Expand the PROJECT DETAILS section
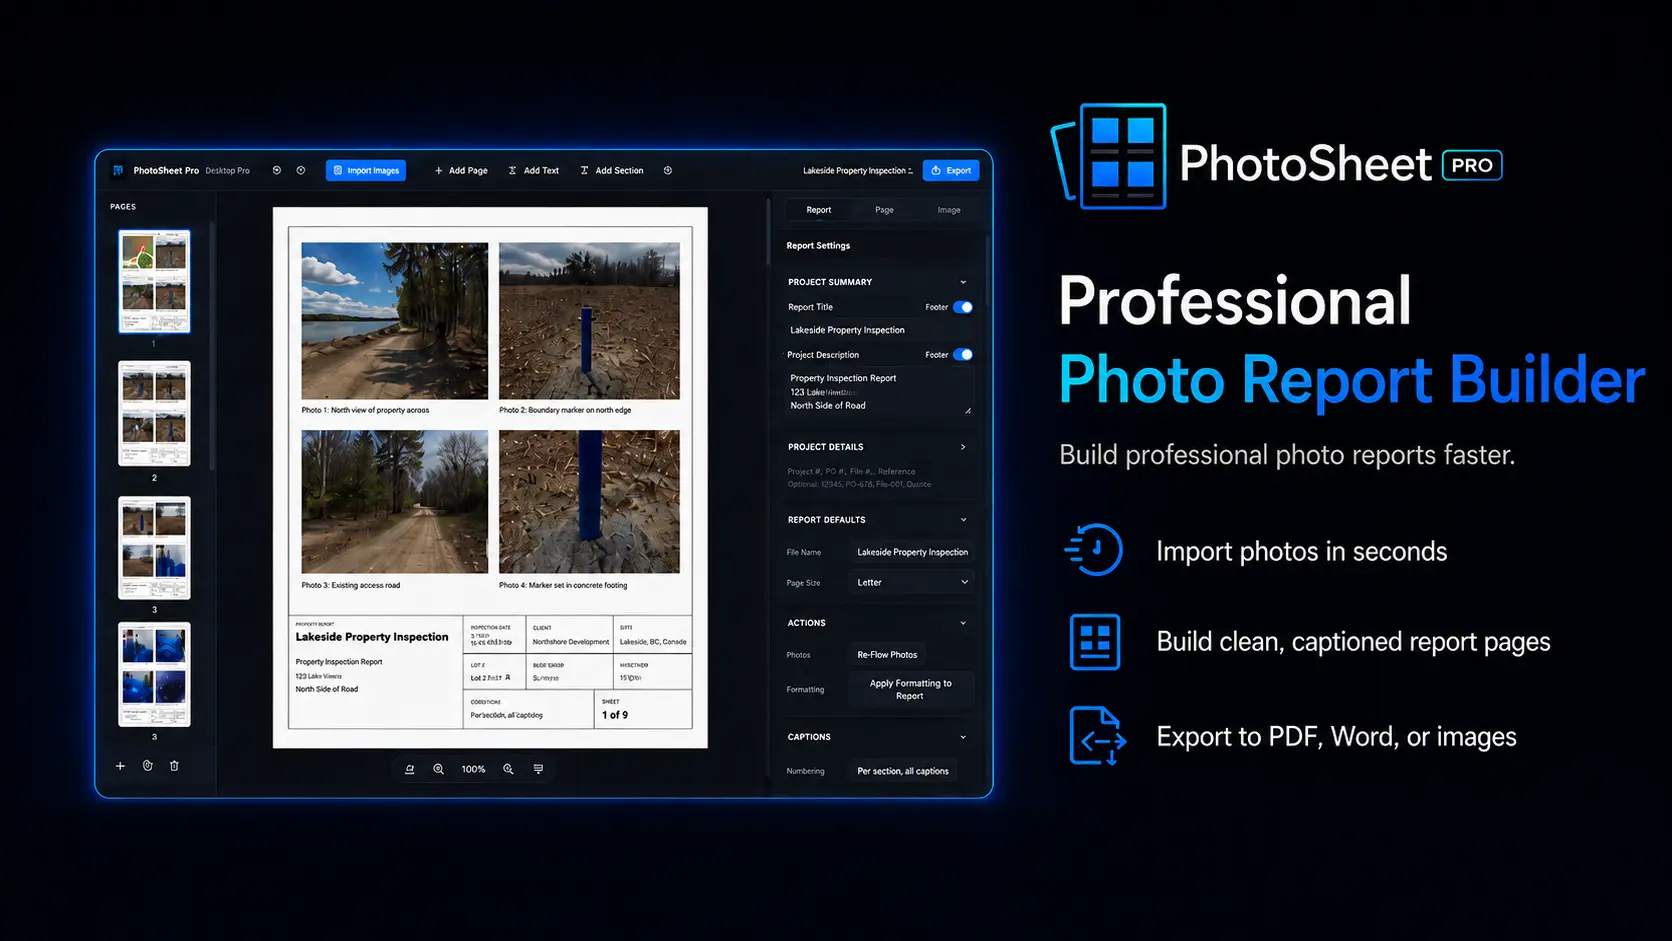Screen dimensions: 1672x941 (963, 447)
